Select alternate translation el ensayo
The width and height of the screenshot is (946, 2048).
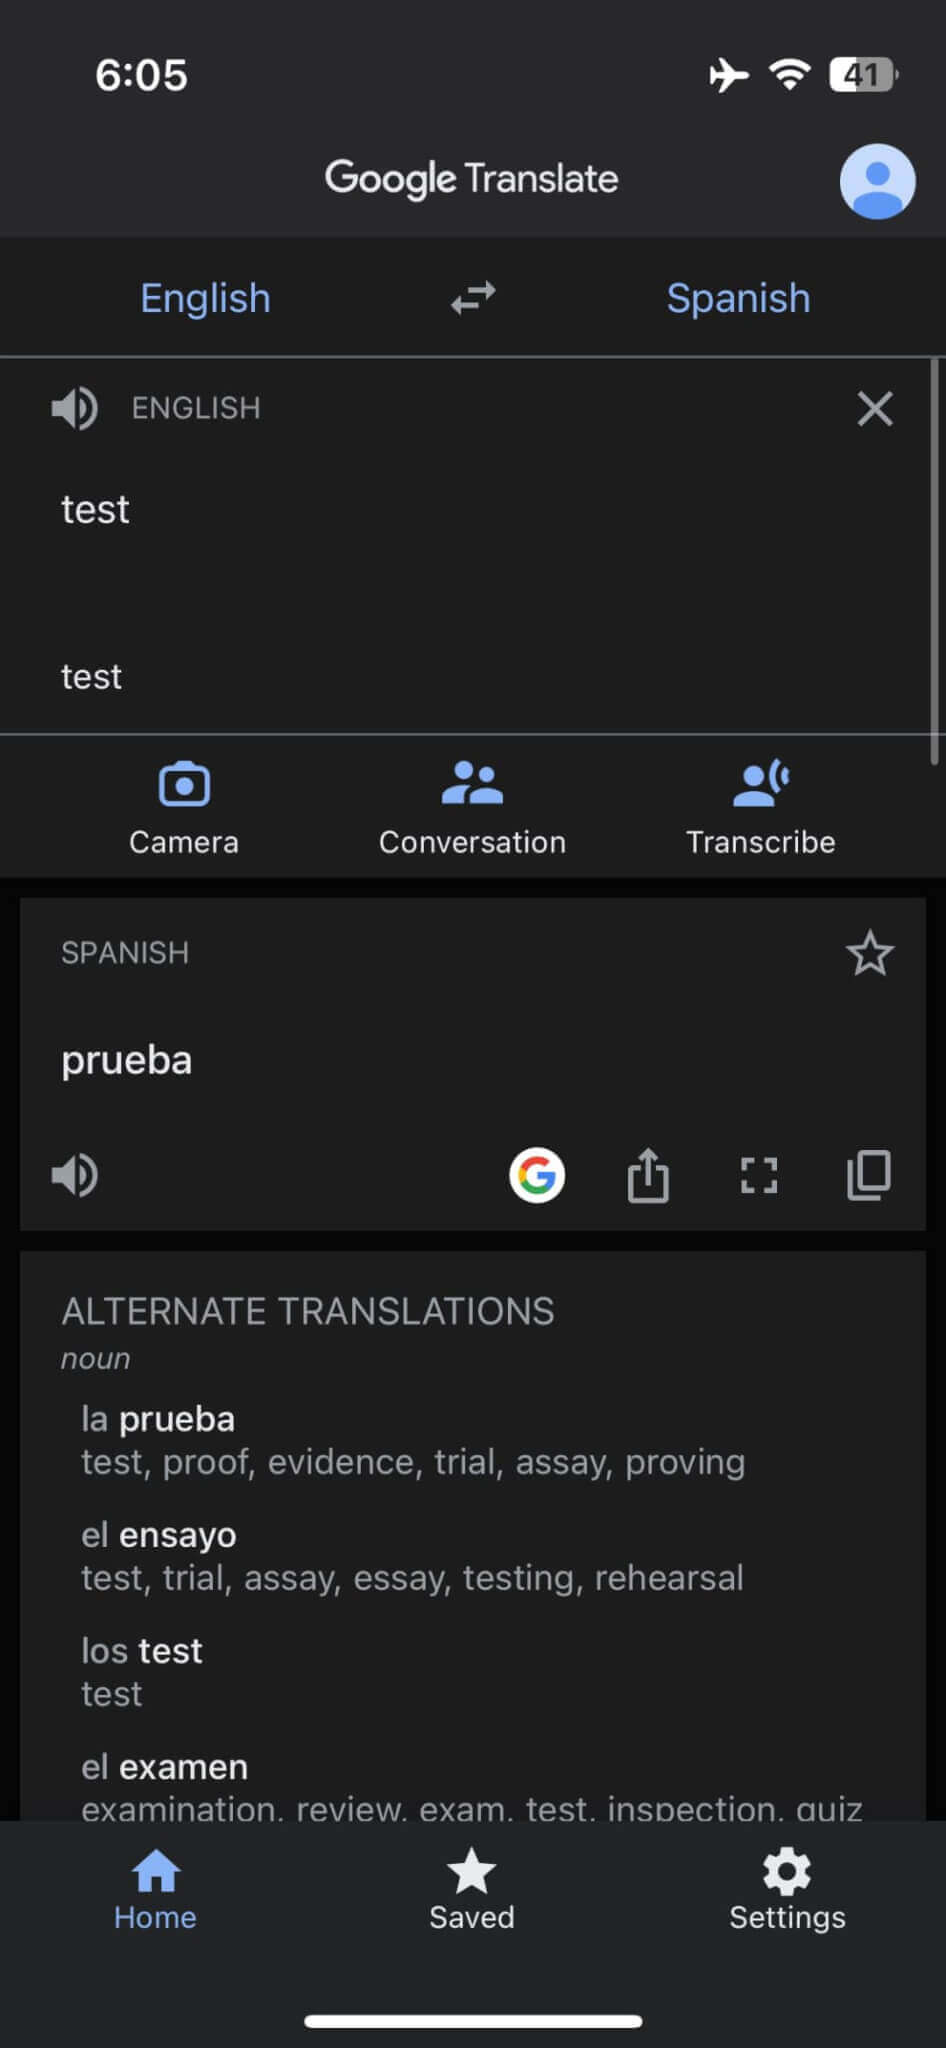pyautogui.click(x=160, y=1535)
